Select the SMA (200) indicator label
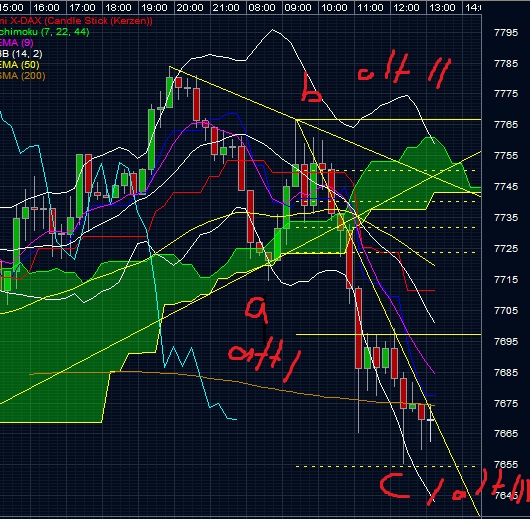 click(x=22, y=76)
